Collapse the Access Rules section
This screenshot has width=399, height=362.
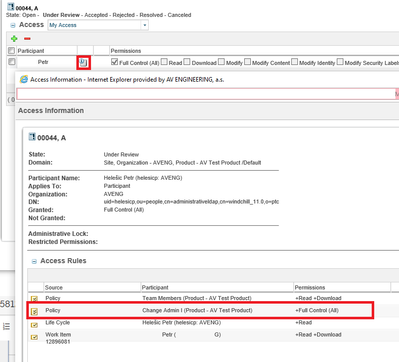pos(34,261)
